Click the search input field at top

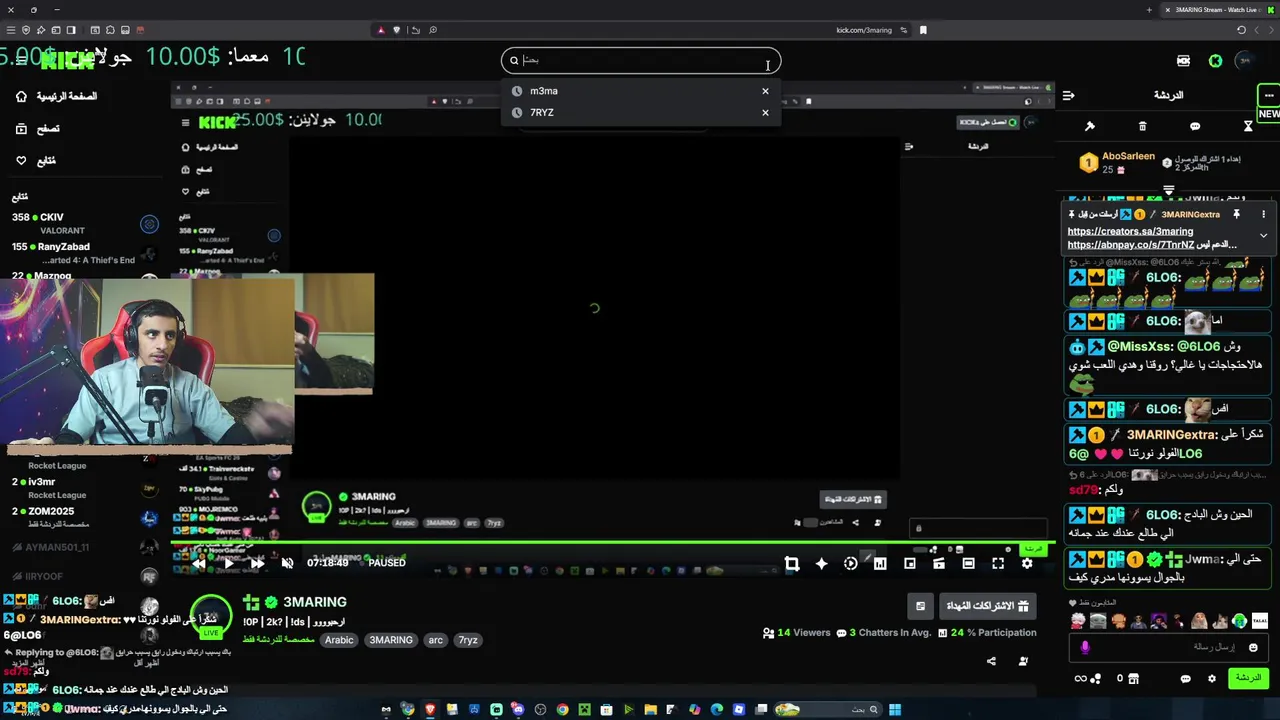[x=640, y=60]
